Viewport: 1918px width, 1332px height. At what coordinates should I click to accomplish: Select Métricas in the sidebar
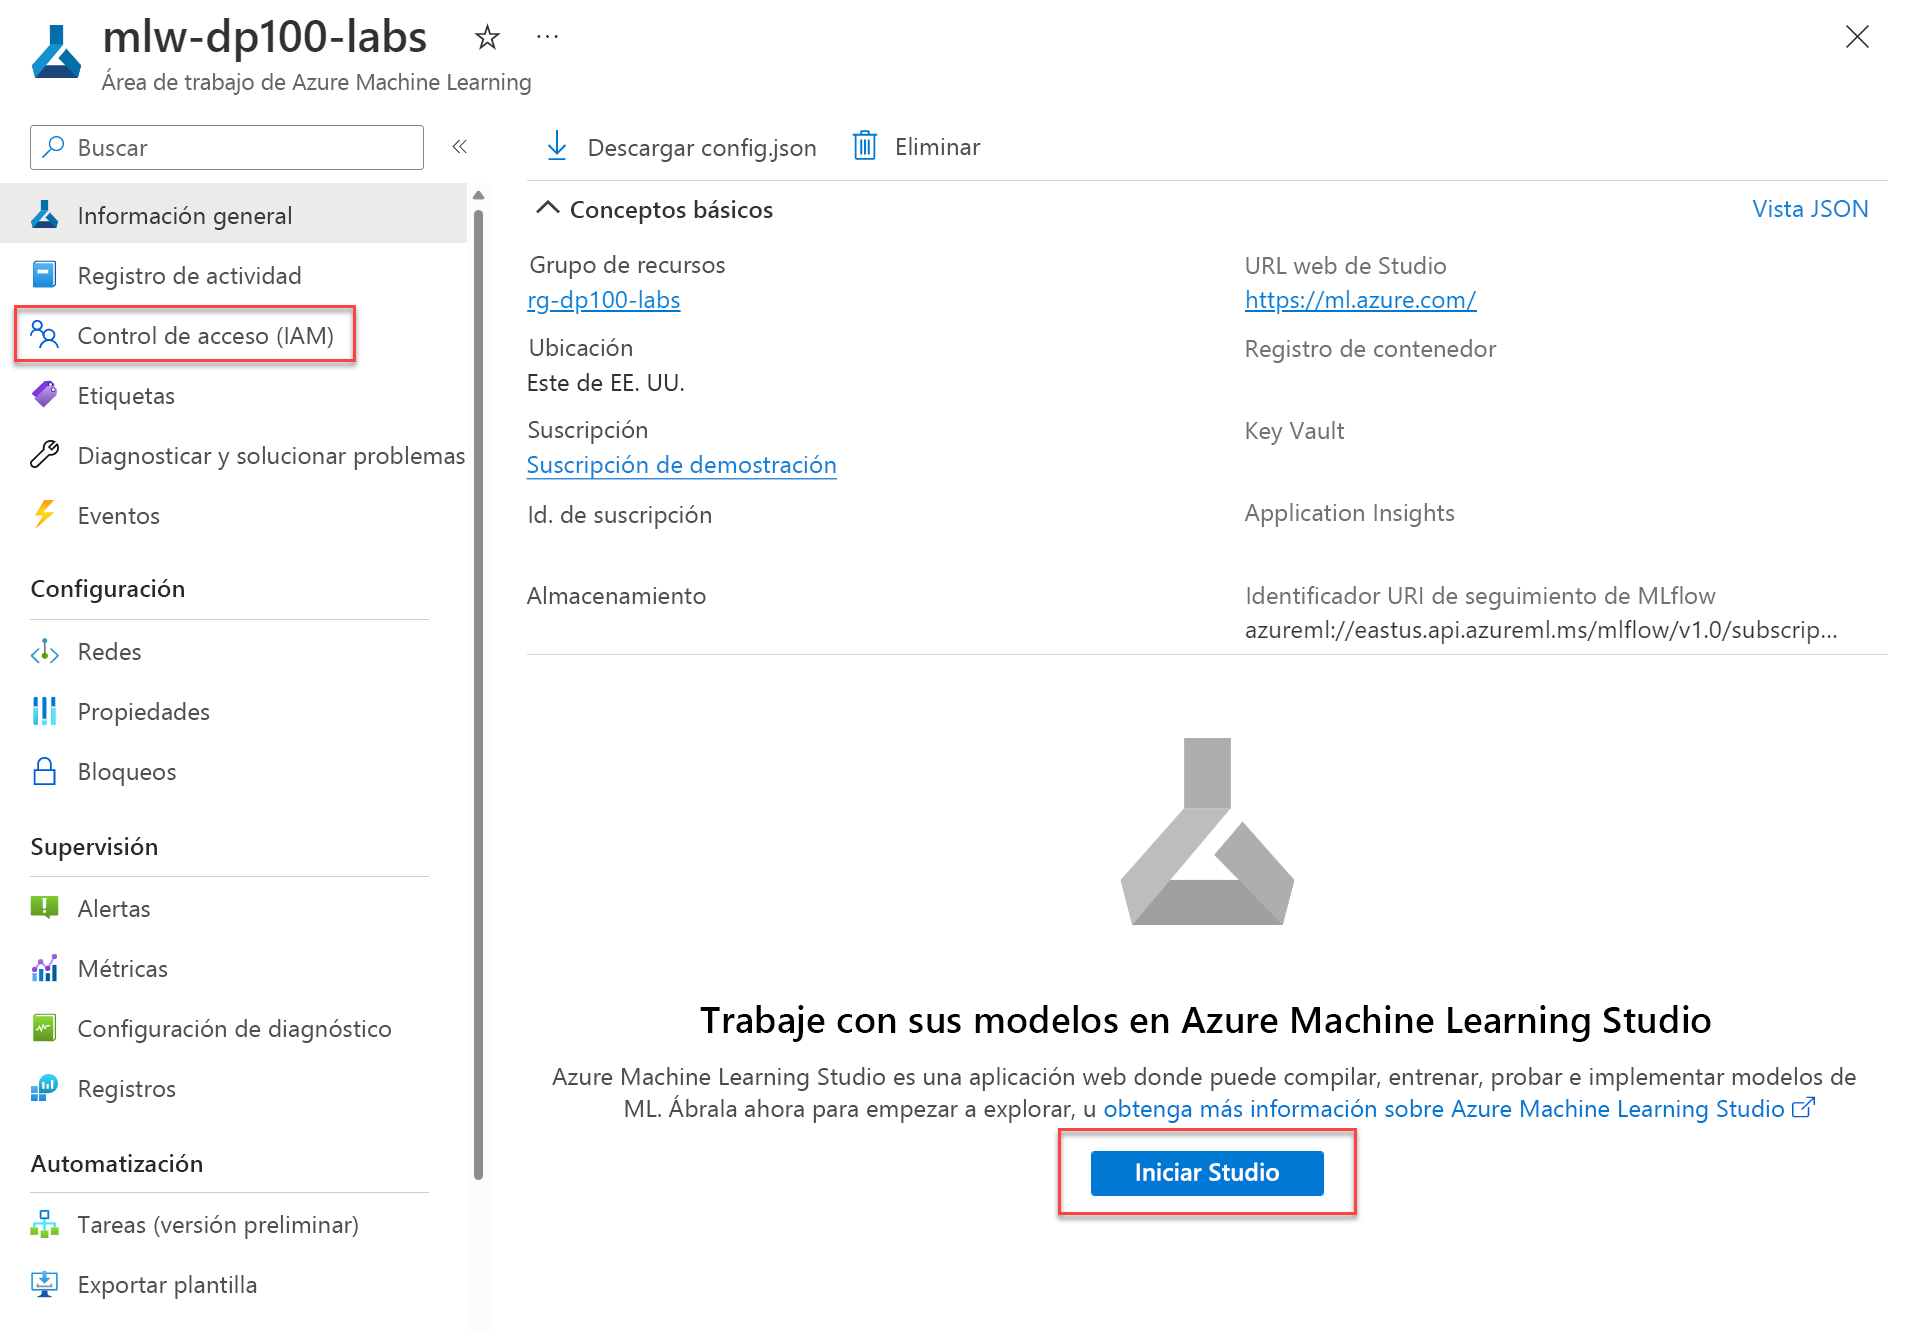pos(234,968)
